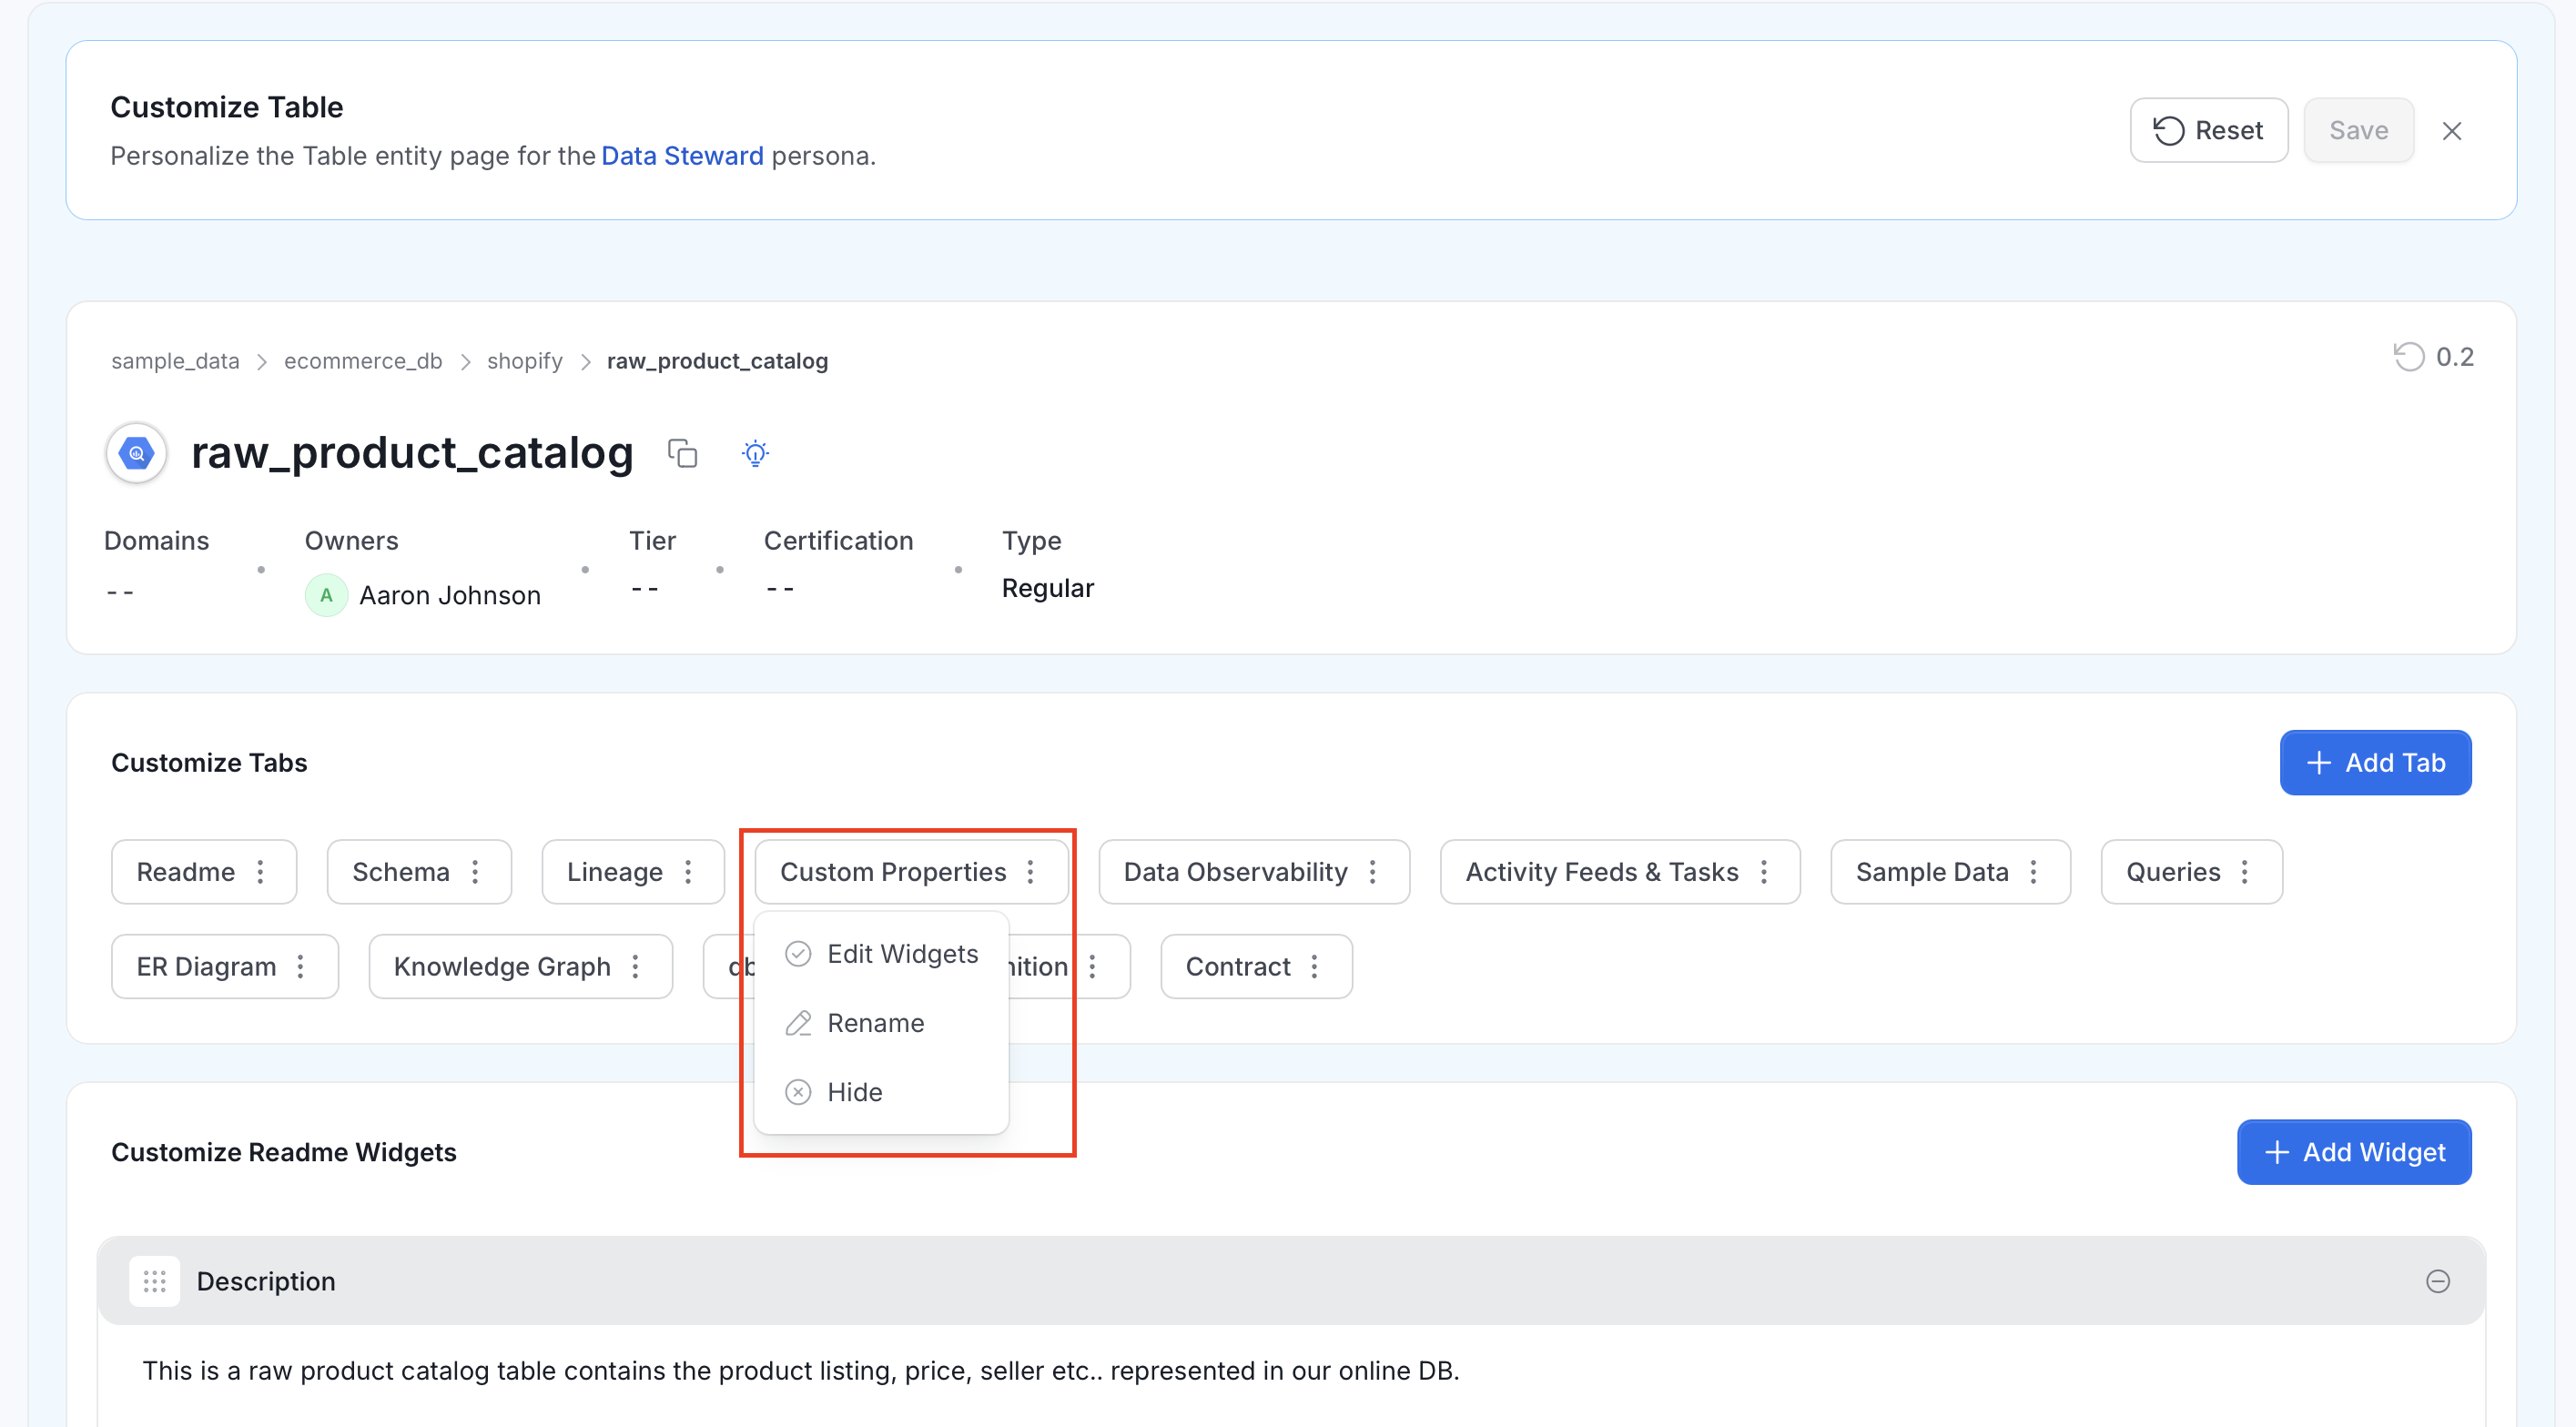Close the Customize Table panel

point(2451,131)
